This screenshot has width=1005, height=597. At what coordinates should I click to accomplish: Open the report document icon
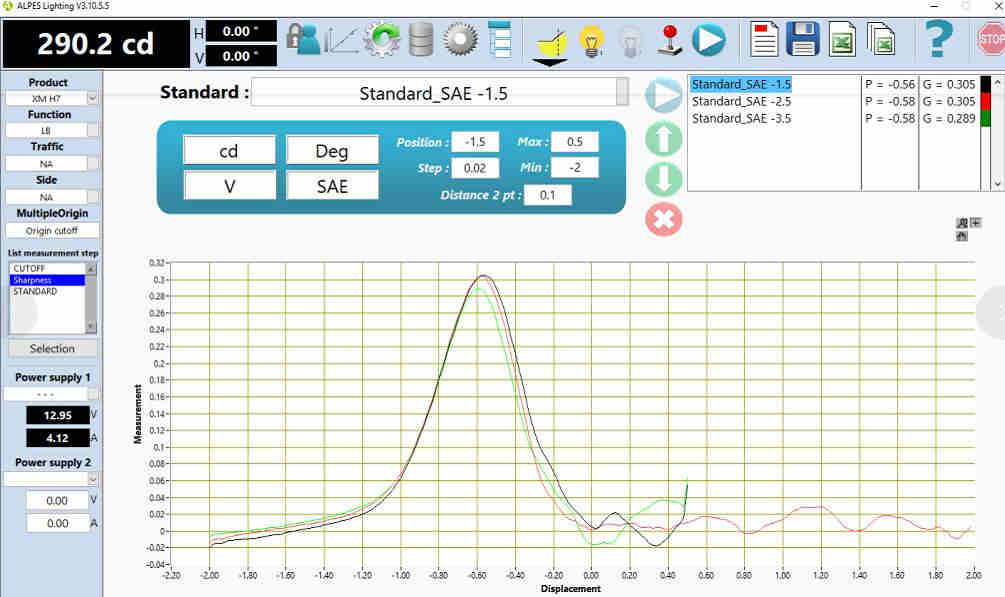pos(765,39)
